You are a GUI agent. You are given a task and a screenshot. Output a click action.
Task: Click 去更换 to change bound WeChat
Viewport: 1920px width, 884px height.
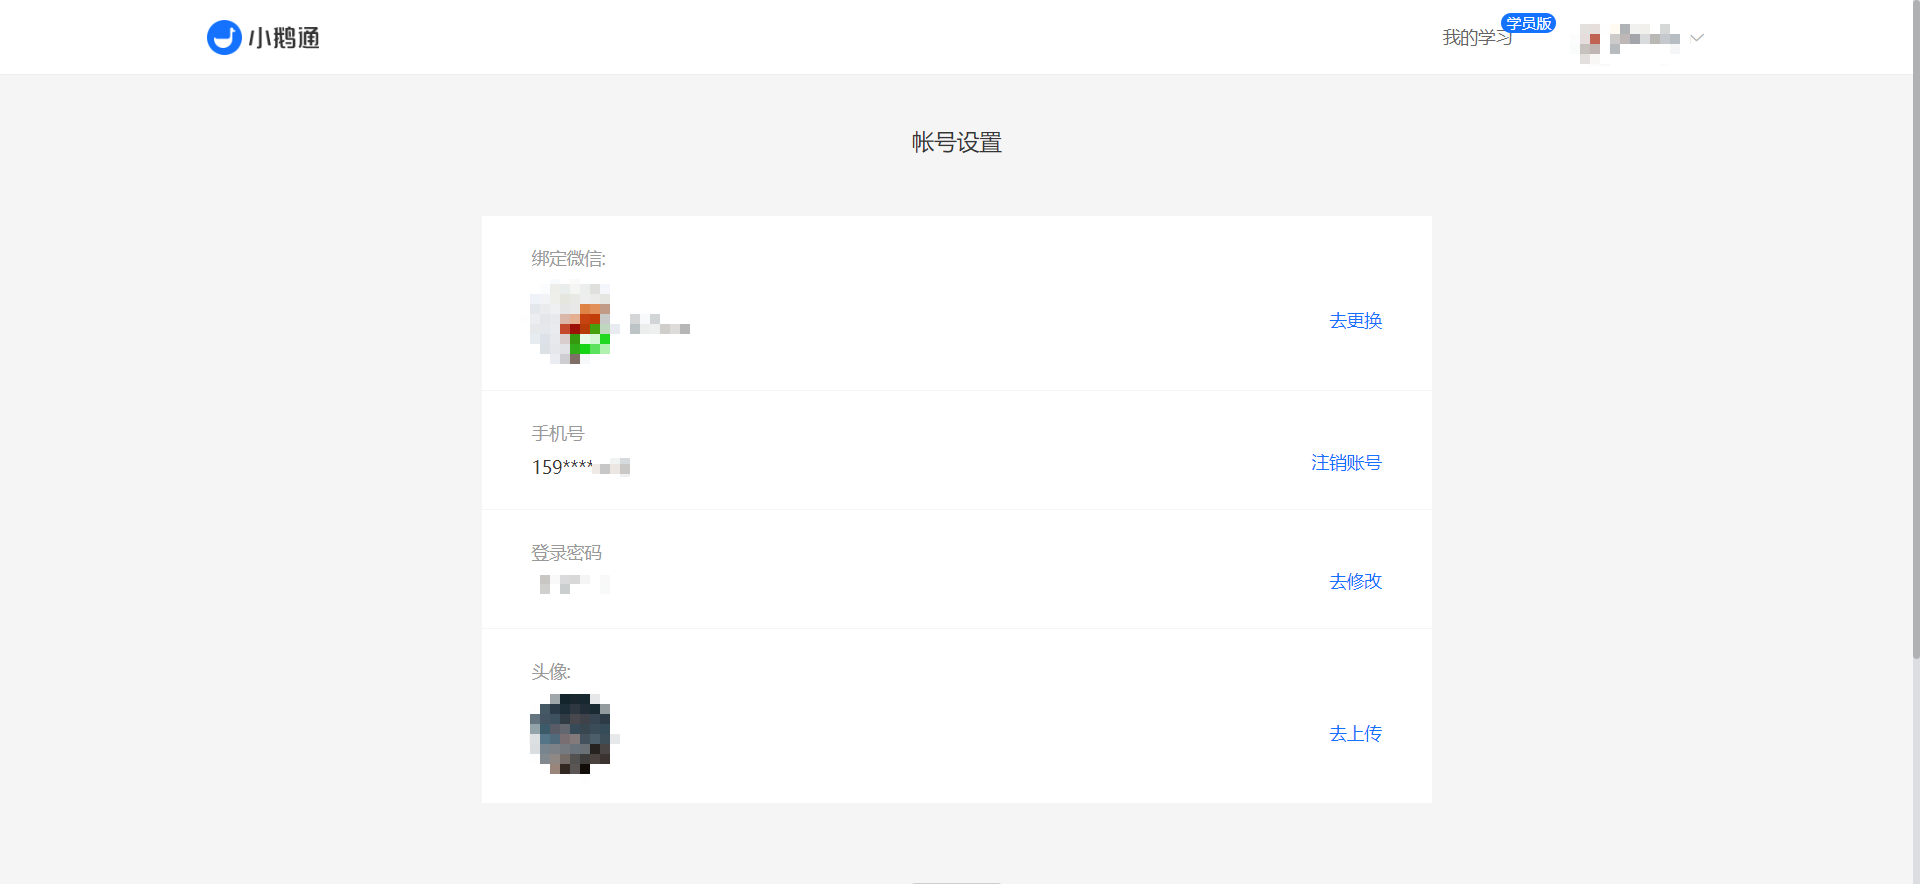(x=1355, y=320)
